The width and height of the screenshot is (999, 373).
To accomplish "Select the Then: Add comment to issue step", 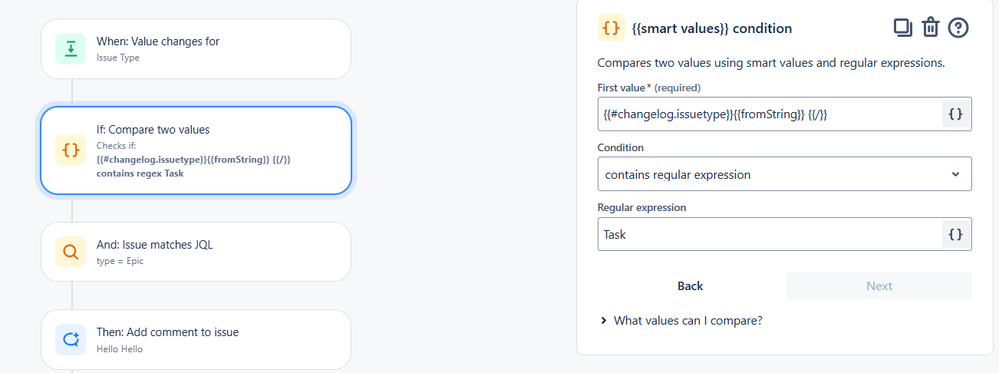I will [x=196, y=339].
